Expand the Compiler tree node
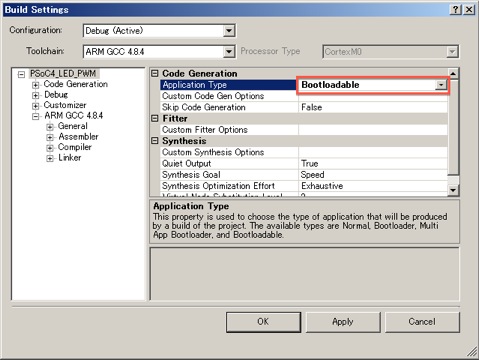This screenshot has width=479, height=360. pos(50,148)
